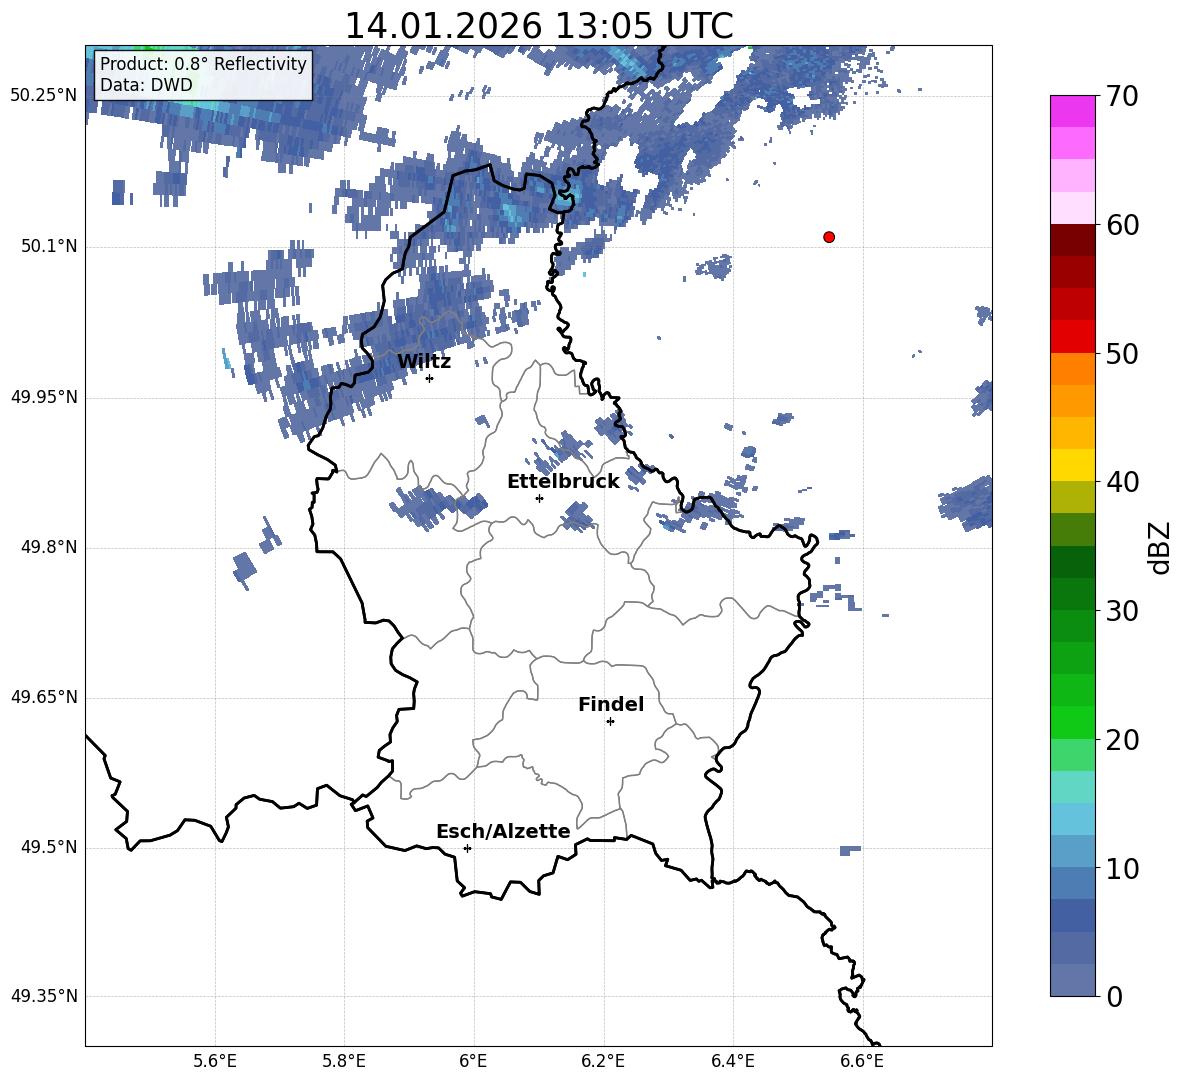
Task: Click the Findel station cross marker
Action: click(x=610, y=721)
